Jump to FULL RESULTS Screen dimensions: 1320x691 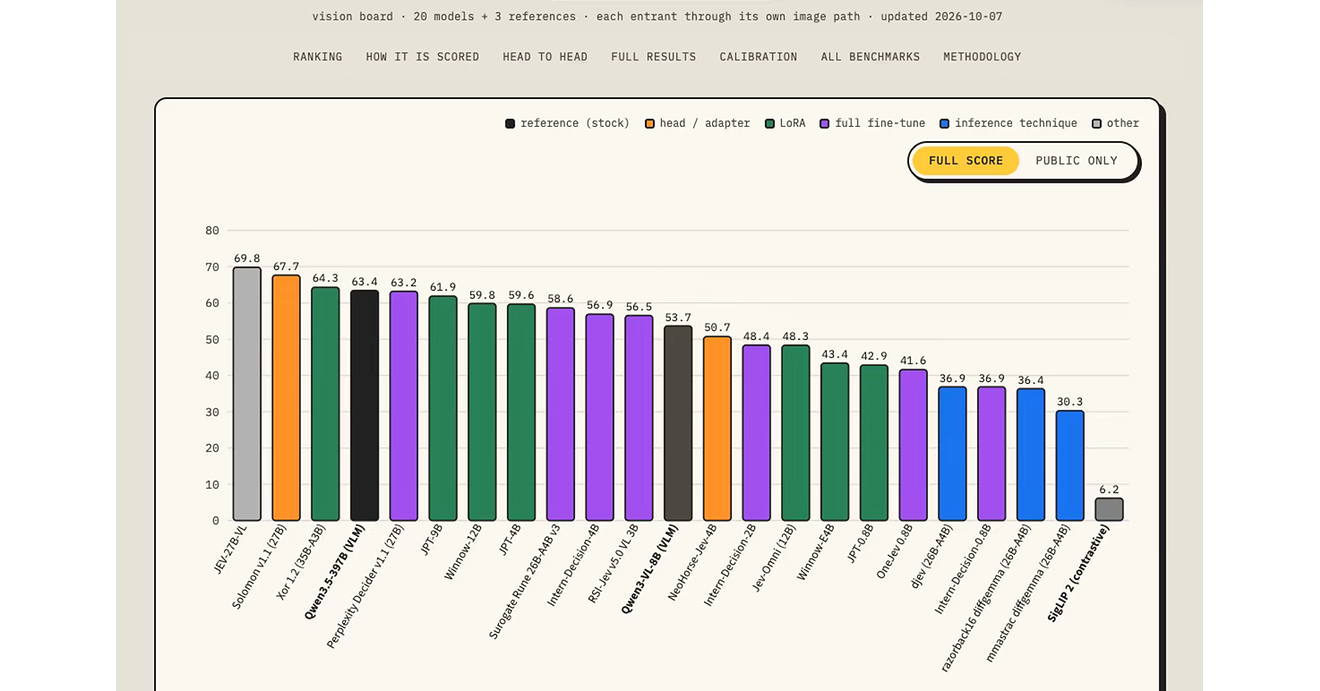[653, 57]
